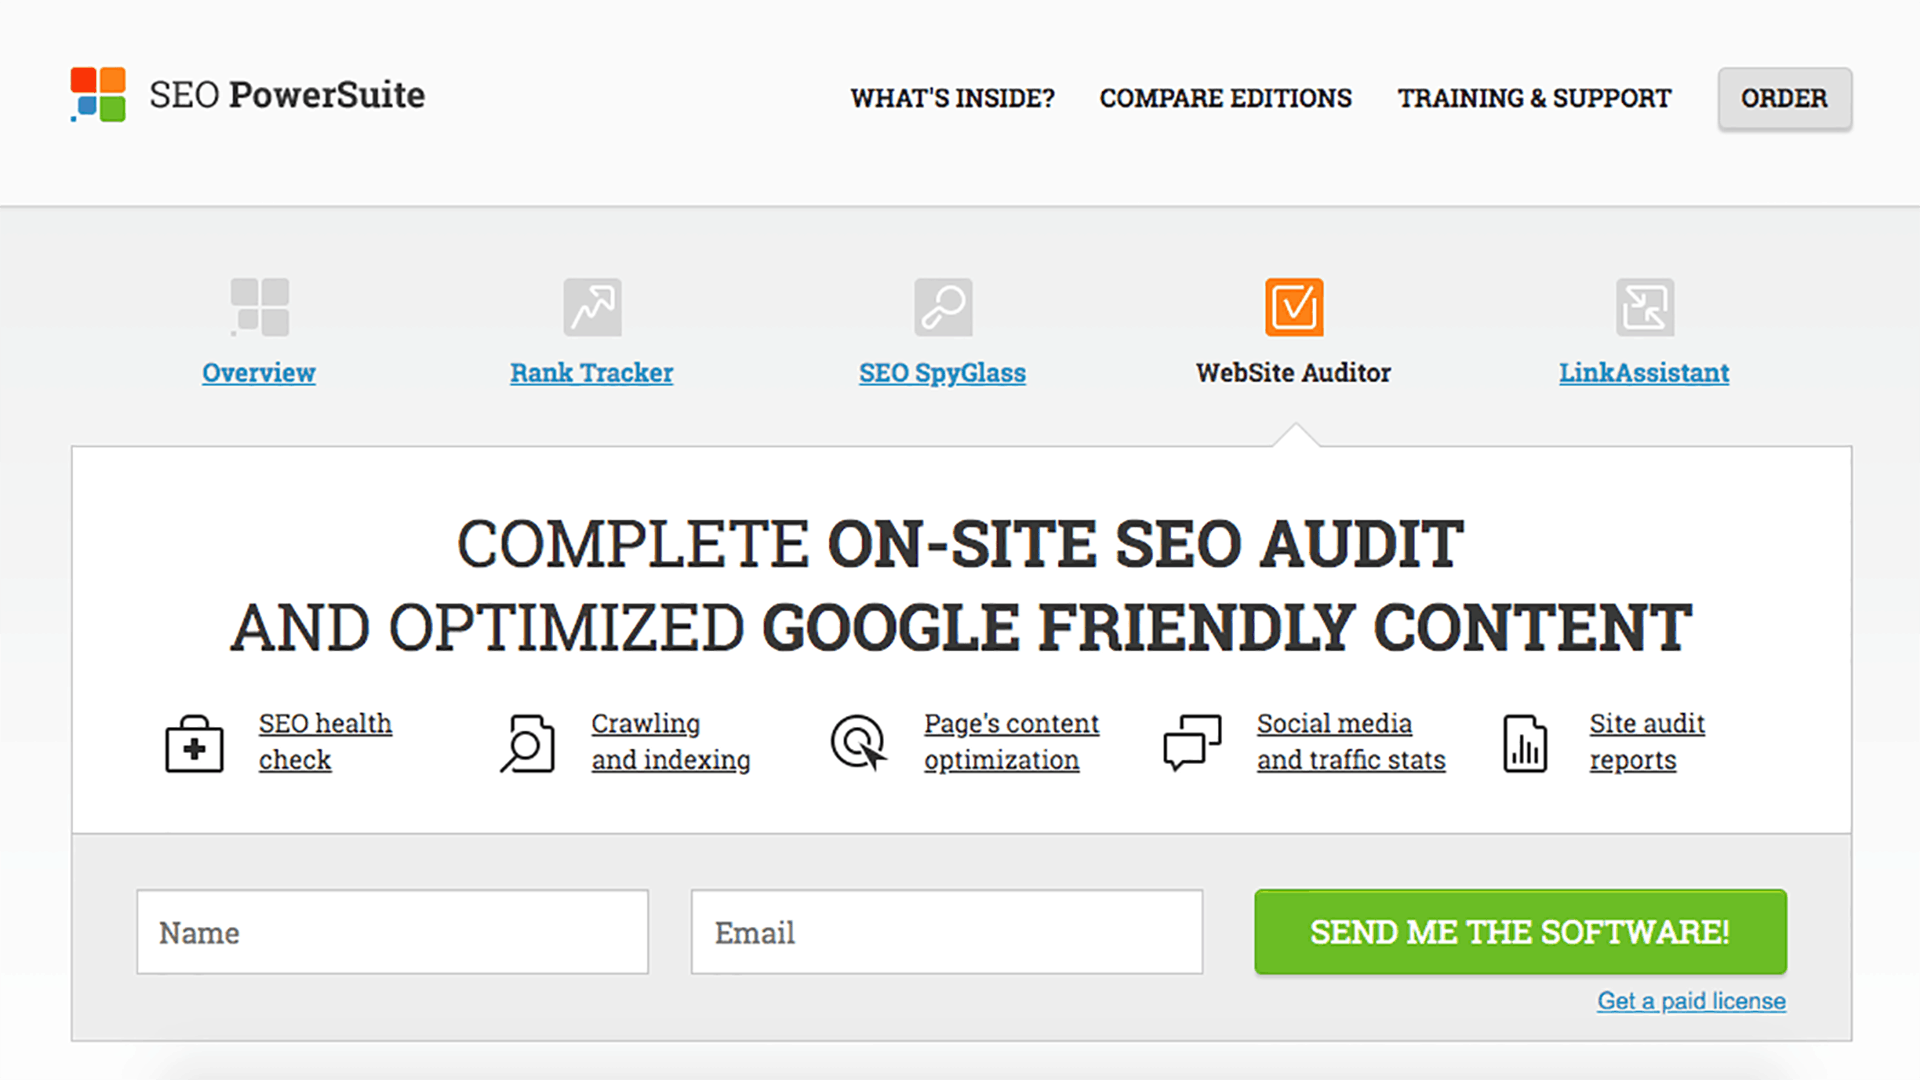Click the Page's content optimization target icon
Image resolution: width=1920 pixels, height=1080 pixels.
[858, 743]
